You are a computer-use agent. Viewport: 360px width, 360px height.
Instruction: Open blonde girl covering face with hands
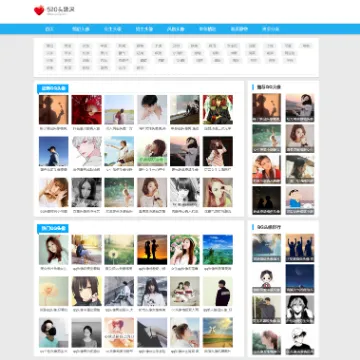tap(53, 192)
